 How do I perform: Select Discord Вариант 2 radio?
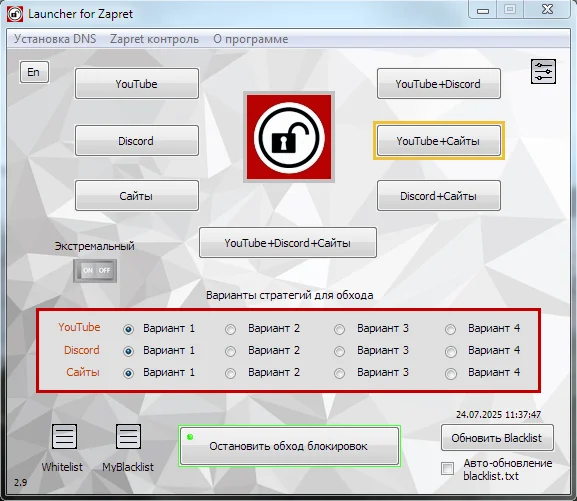point(230,352)
